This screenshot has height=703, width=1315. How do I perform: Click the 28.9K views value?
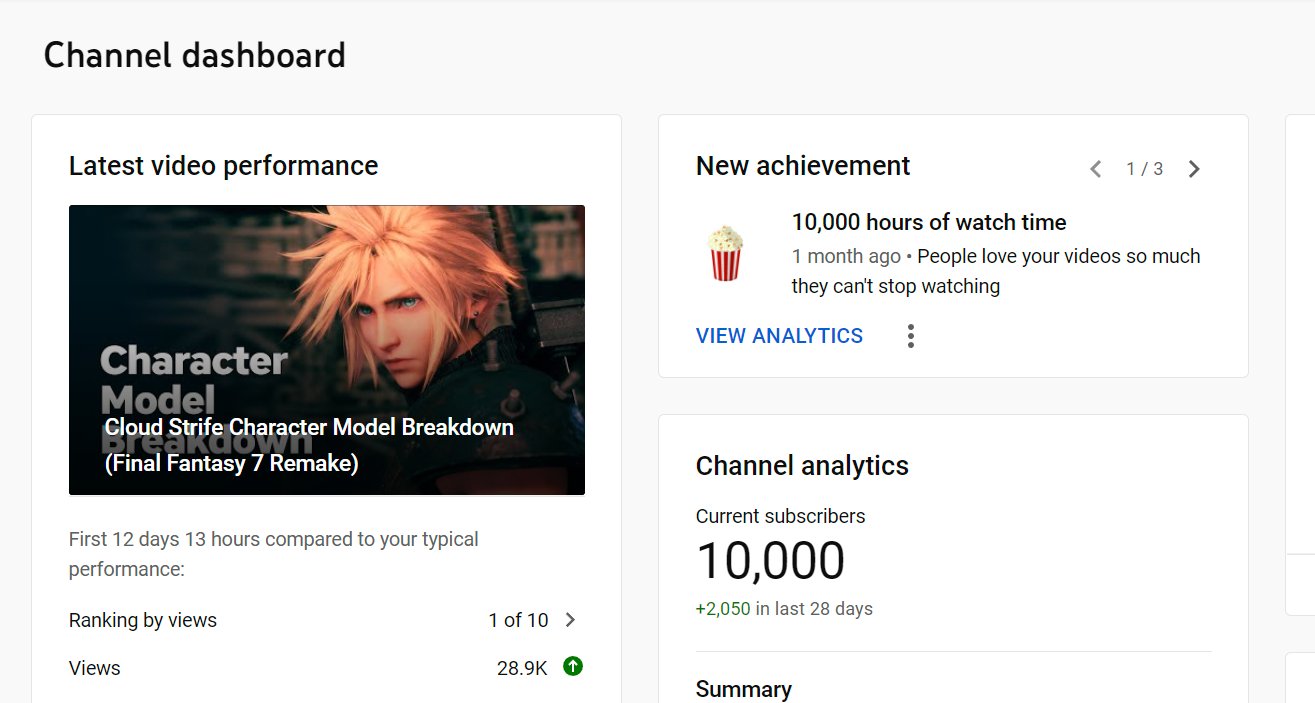[x=522, y=668]
